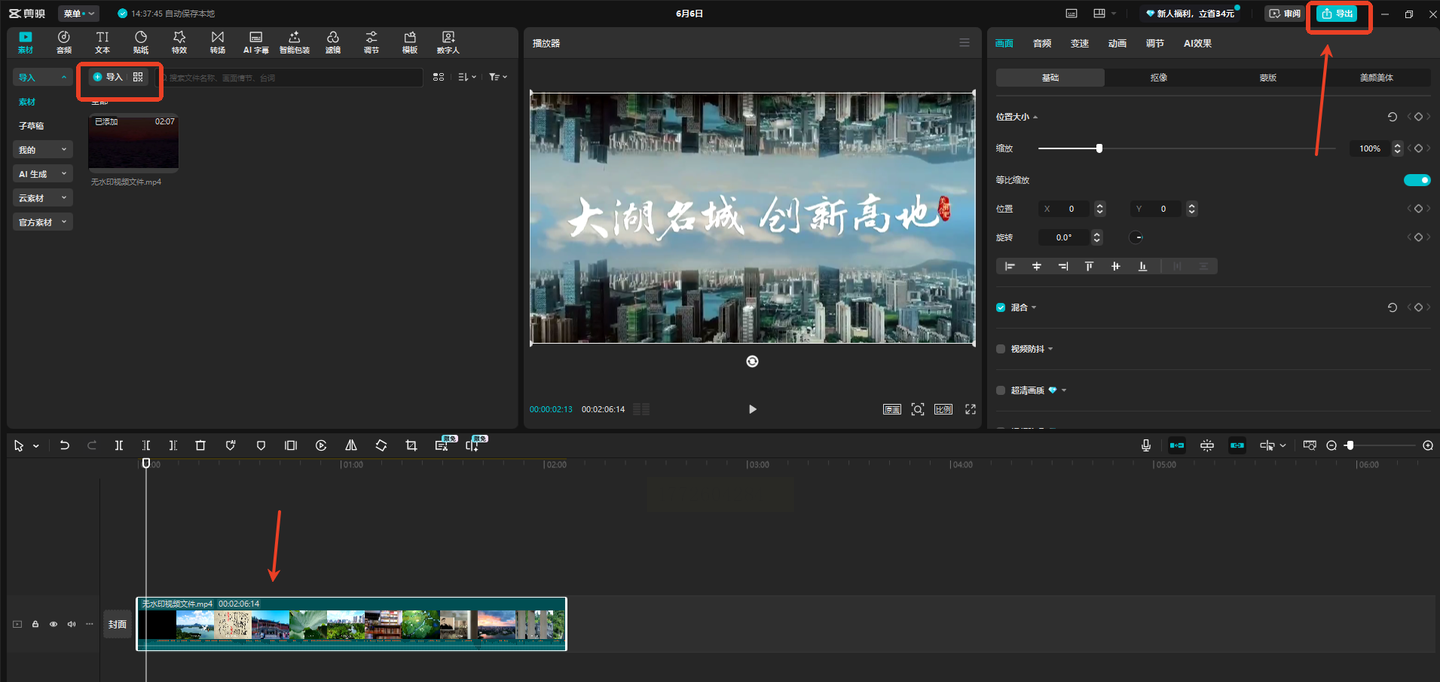Click the crop tool in timeline toolbar

411,446
